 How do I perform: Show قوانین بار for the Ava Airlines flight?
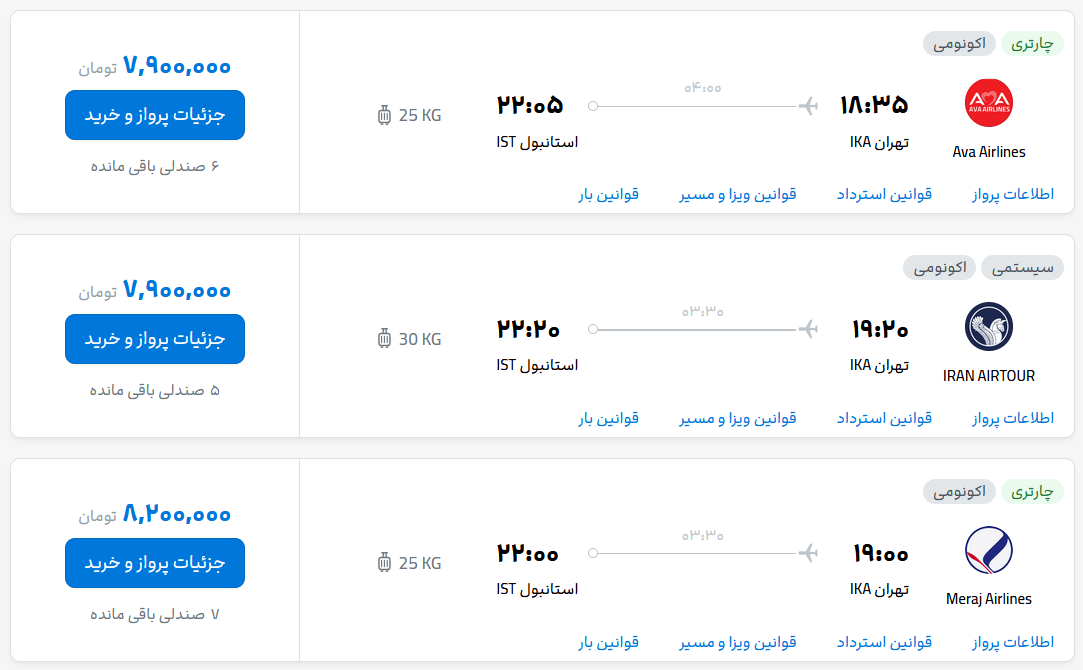[x=608, y=194]
